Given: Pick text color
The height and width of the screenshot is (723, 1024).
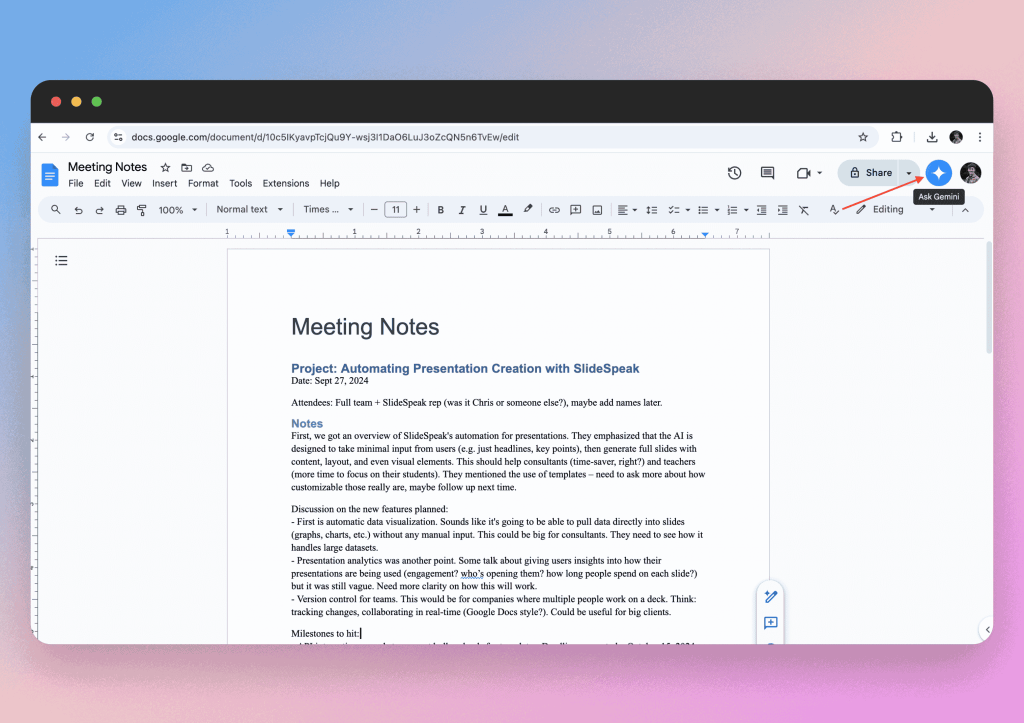Looking at the screenshot, I should pos(505,210).
